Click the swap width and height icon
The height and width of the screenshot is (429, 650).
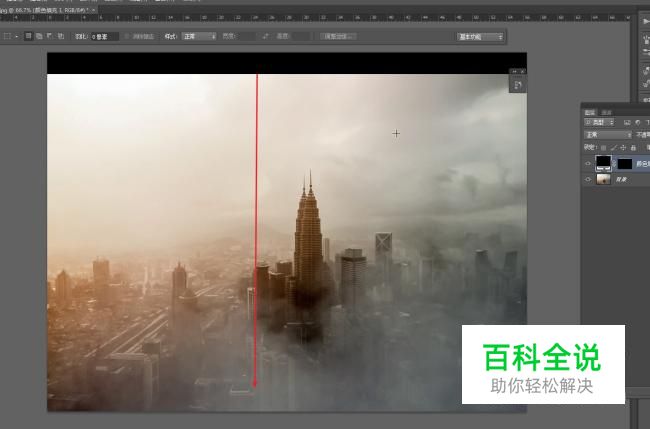point(266,36)
